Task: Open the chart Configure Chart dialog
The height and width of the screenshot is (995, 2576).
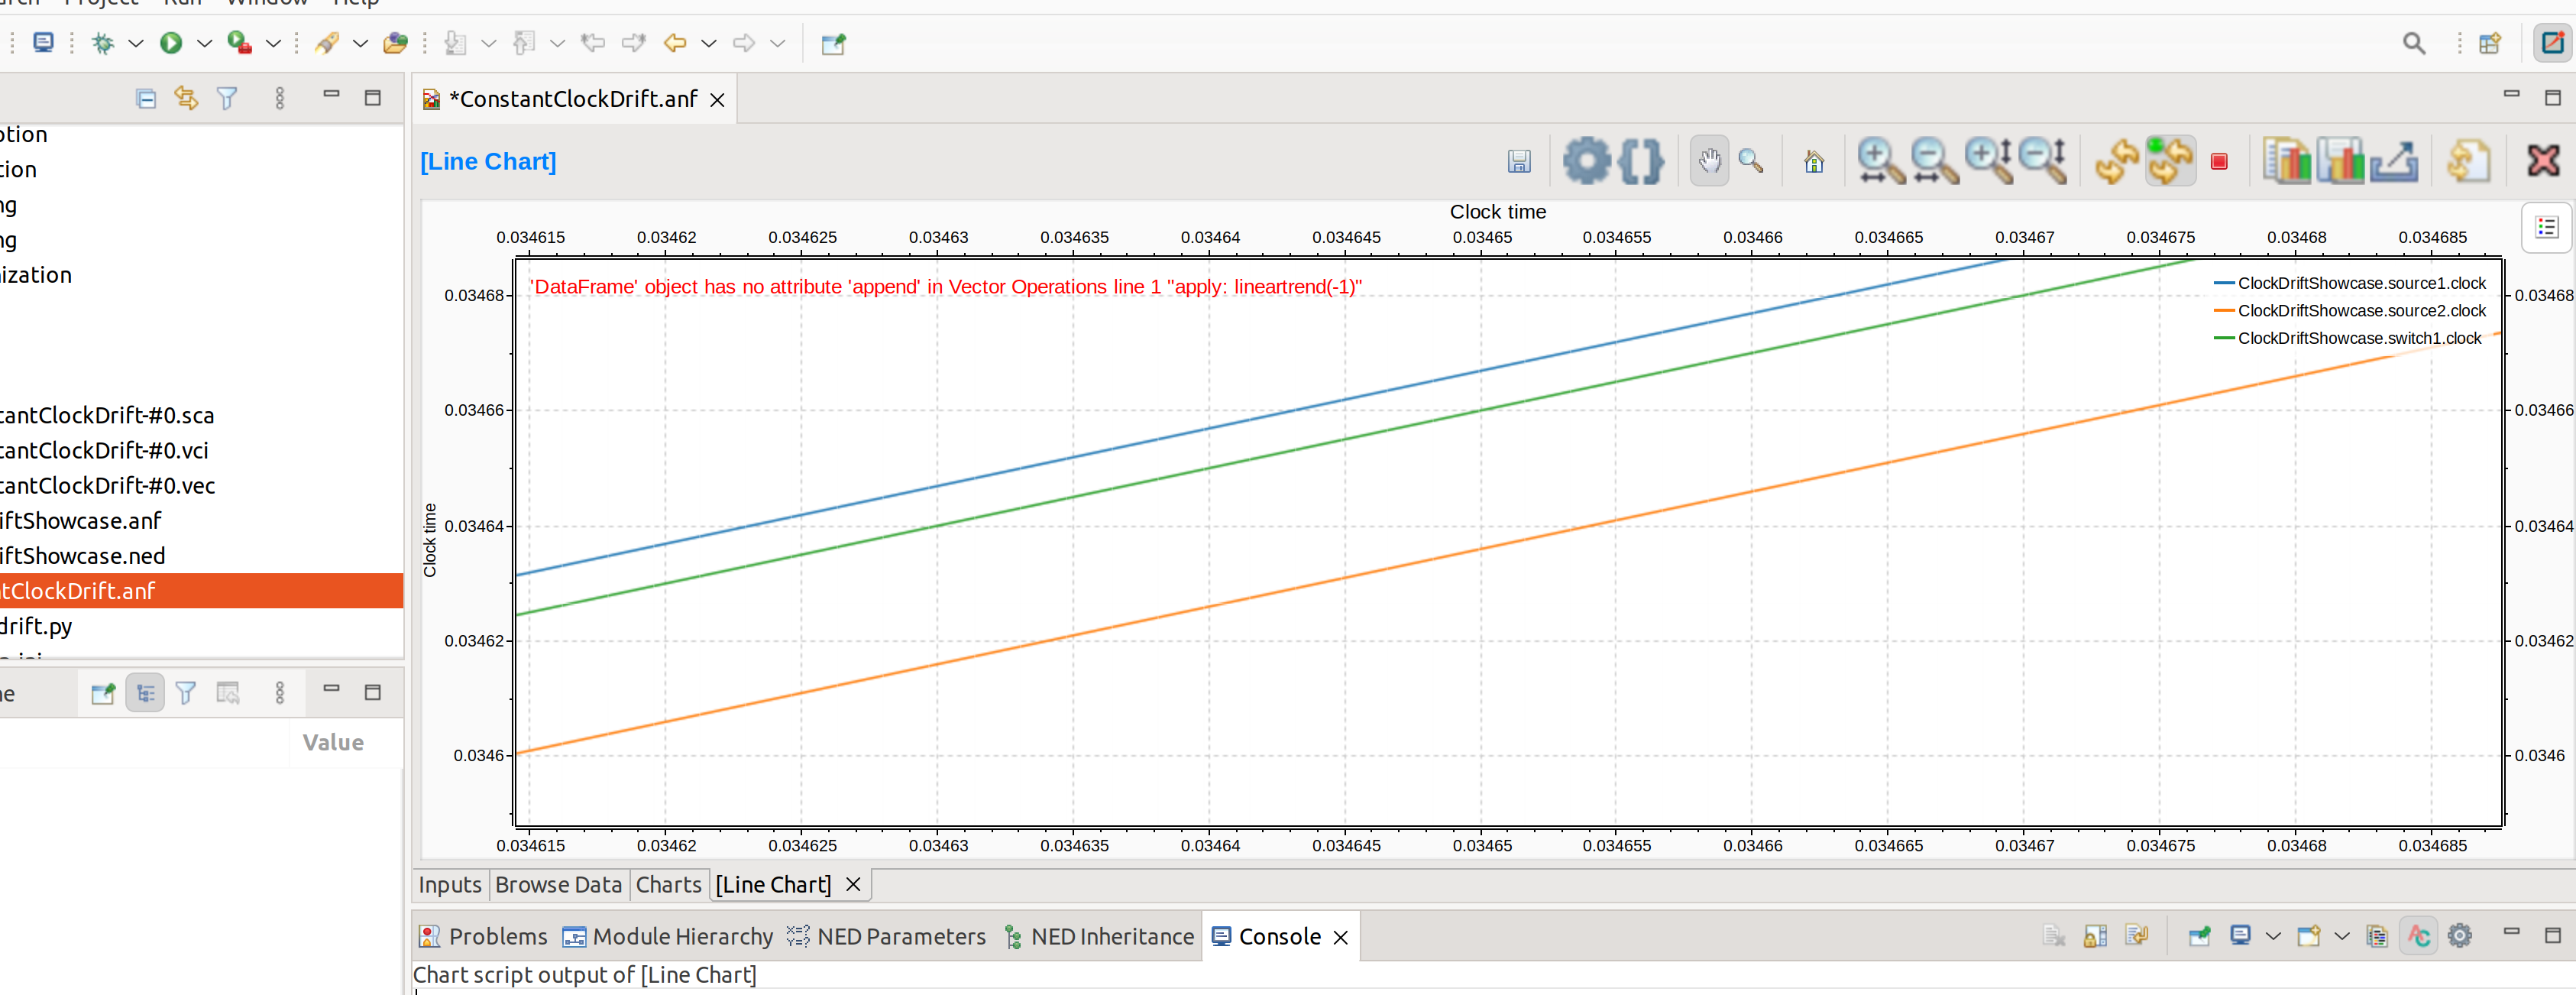Action: tap(1586, 160)
